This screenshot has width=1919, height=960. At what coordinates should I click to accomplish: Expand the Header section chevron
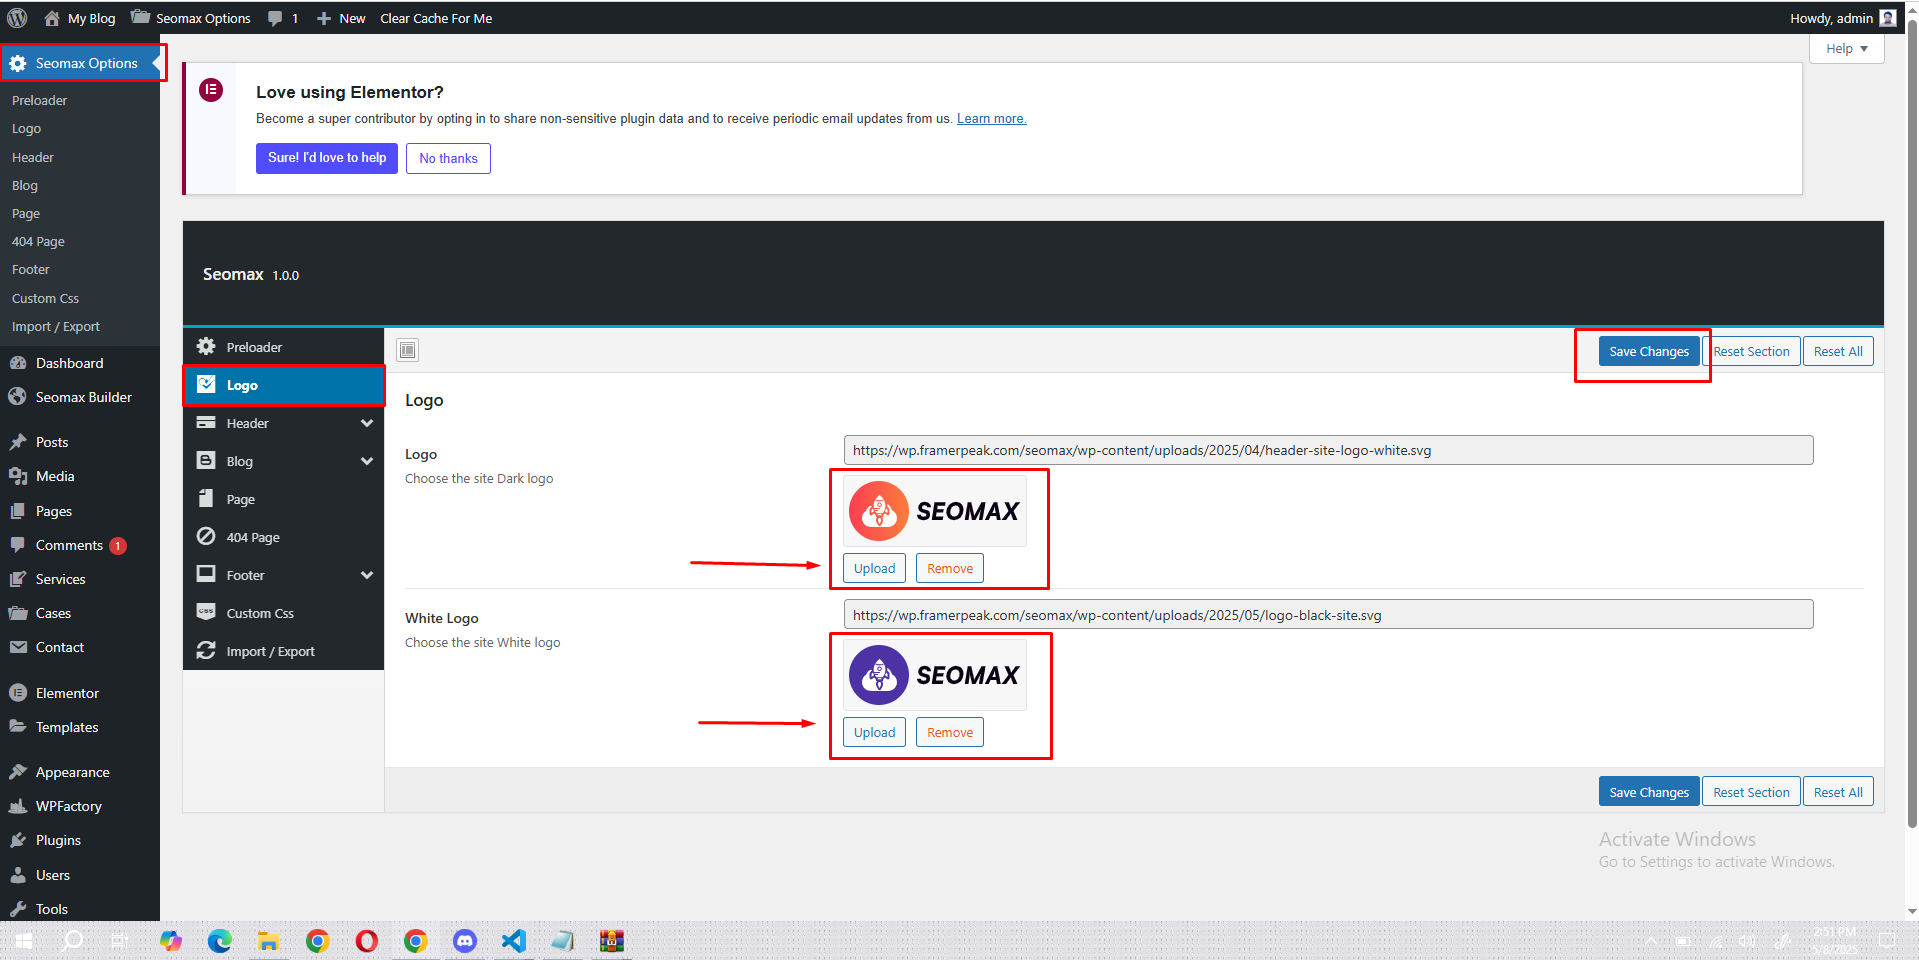click(367, 423)
